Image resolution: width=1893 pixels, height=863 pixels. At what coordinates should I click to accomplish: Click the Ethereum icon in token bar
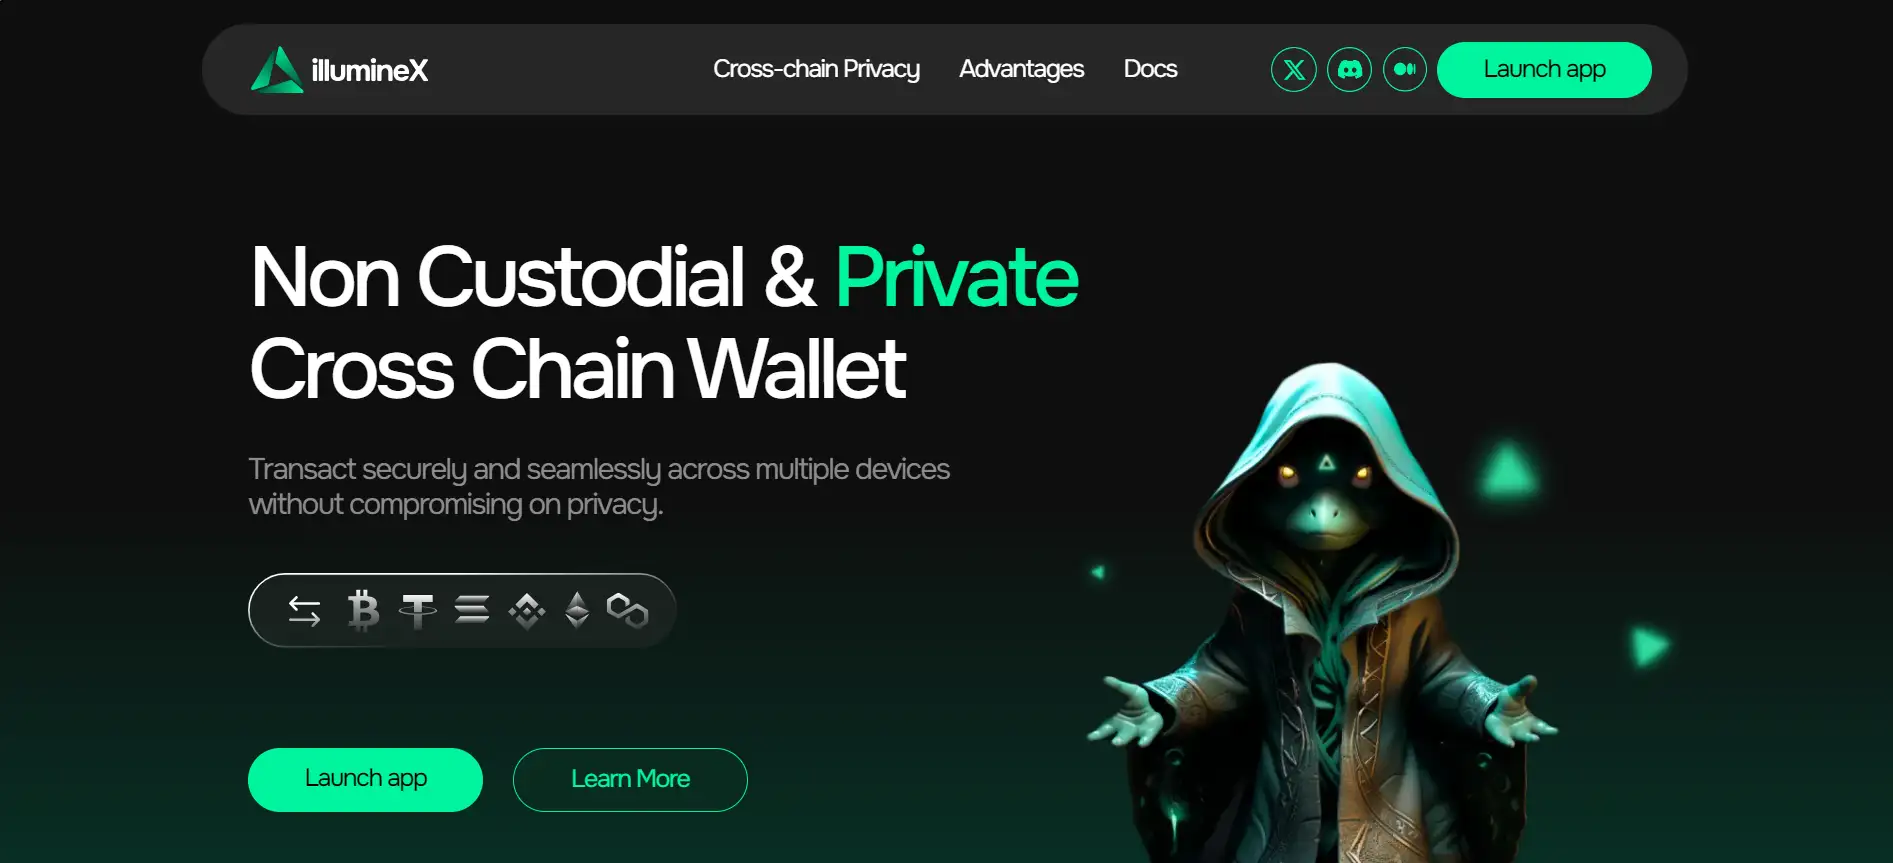pyautogui.click(x=577, y=610)
